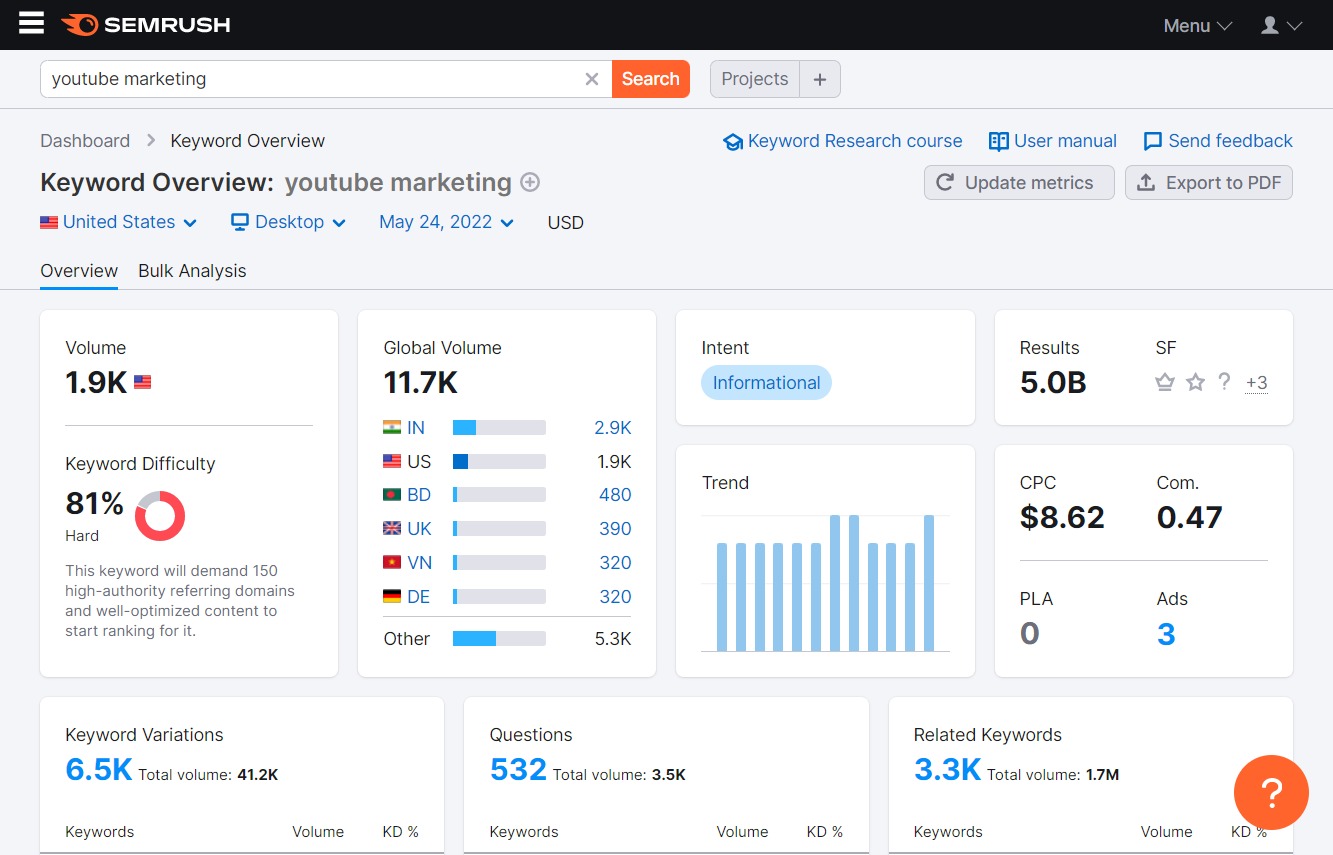1333x855 pixels.
Task: Click Export to PDF button
Action: tap(1209, 183)
